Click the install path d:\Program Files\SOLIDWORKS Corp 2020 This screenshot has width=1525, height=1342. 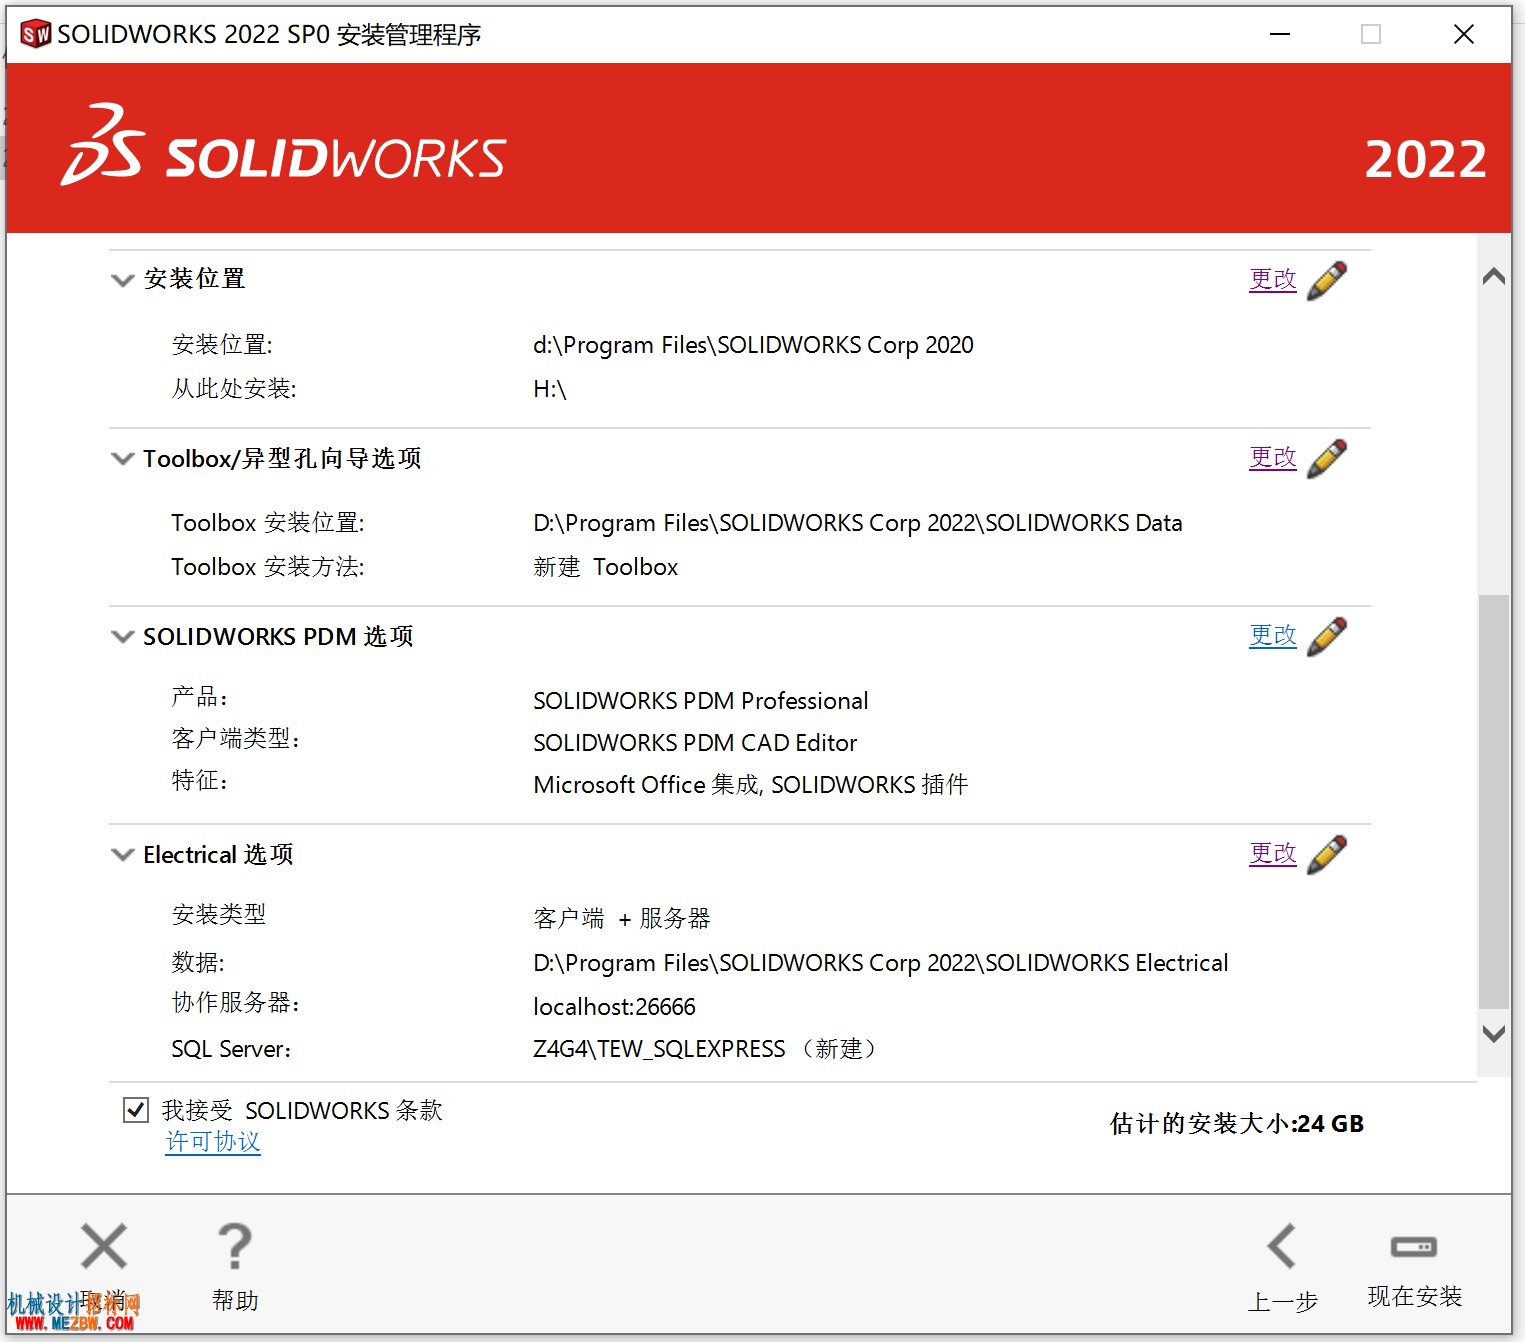[753, 345]
